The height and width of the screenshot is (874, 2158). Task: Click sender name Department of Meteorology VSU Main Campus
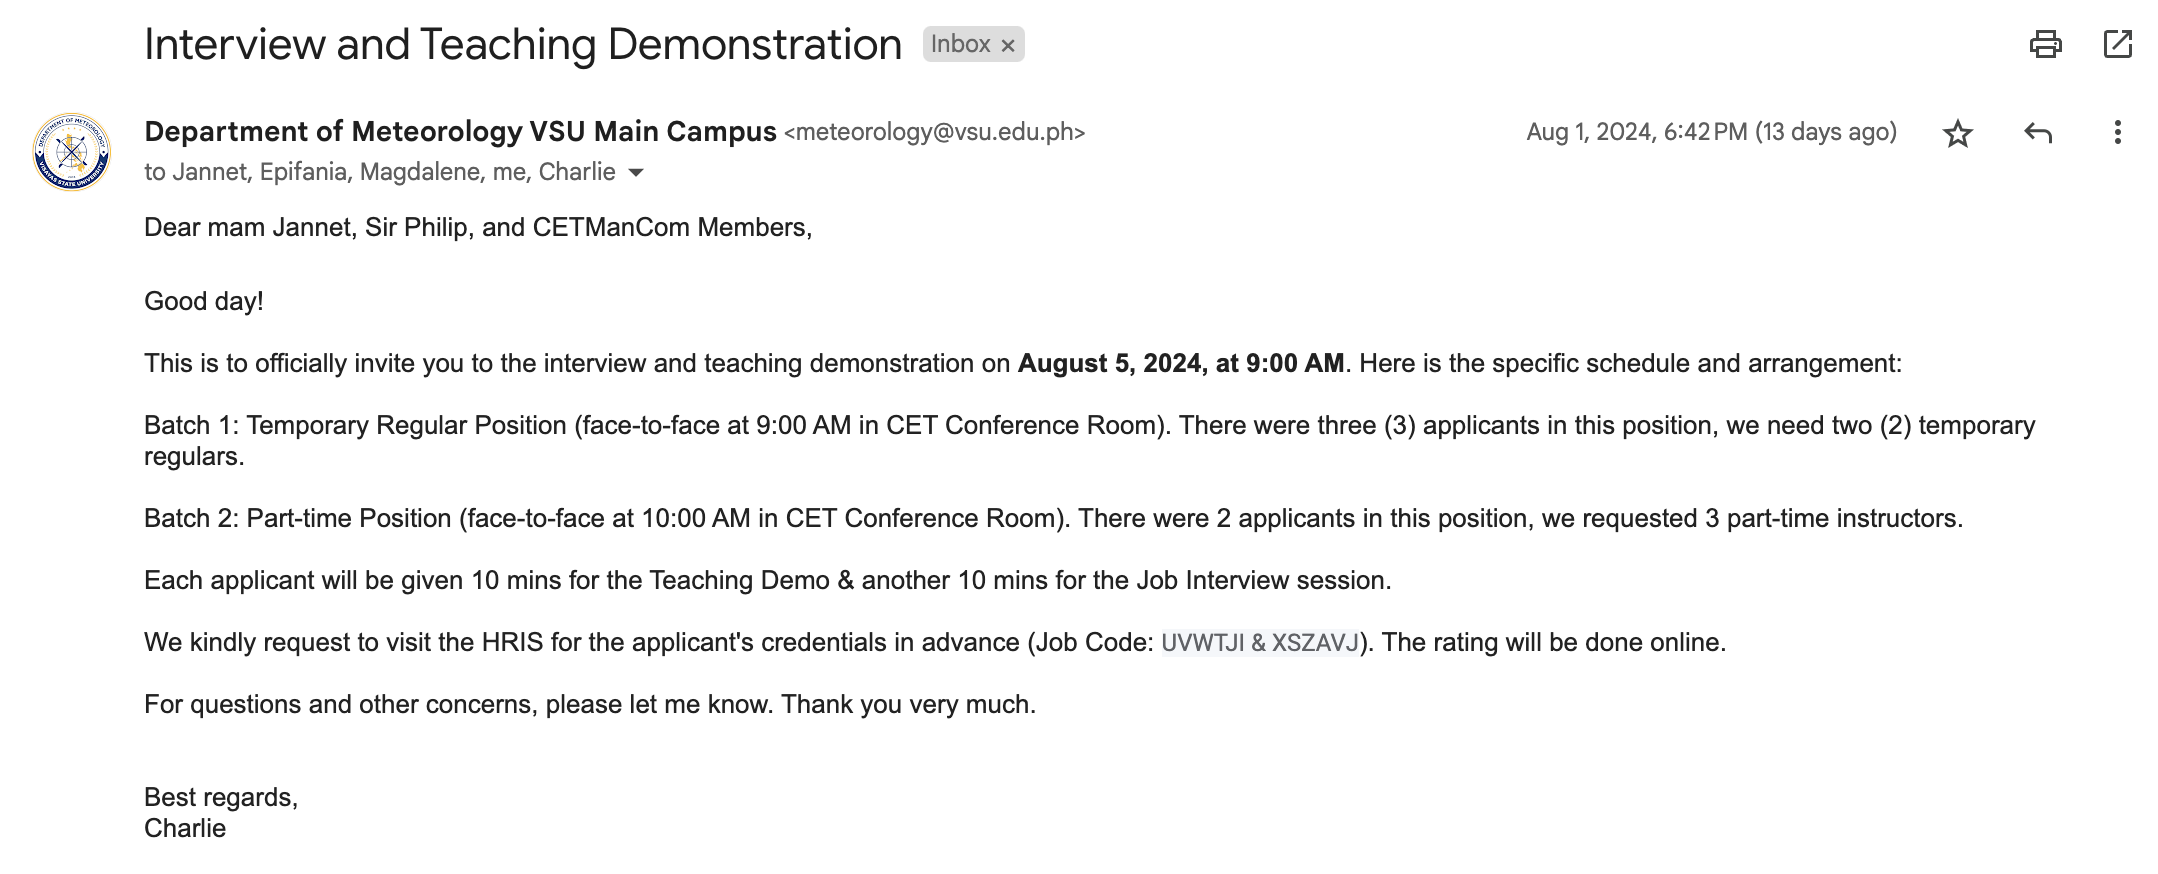click(x=460, y=132)
